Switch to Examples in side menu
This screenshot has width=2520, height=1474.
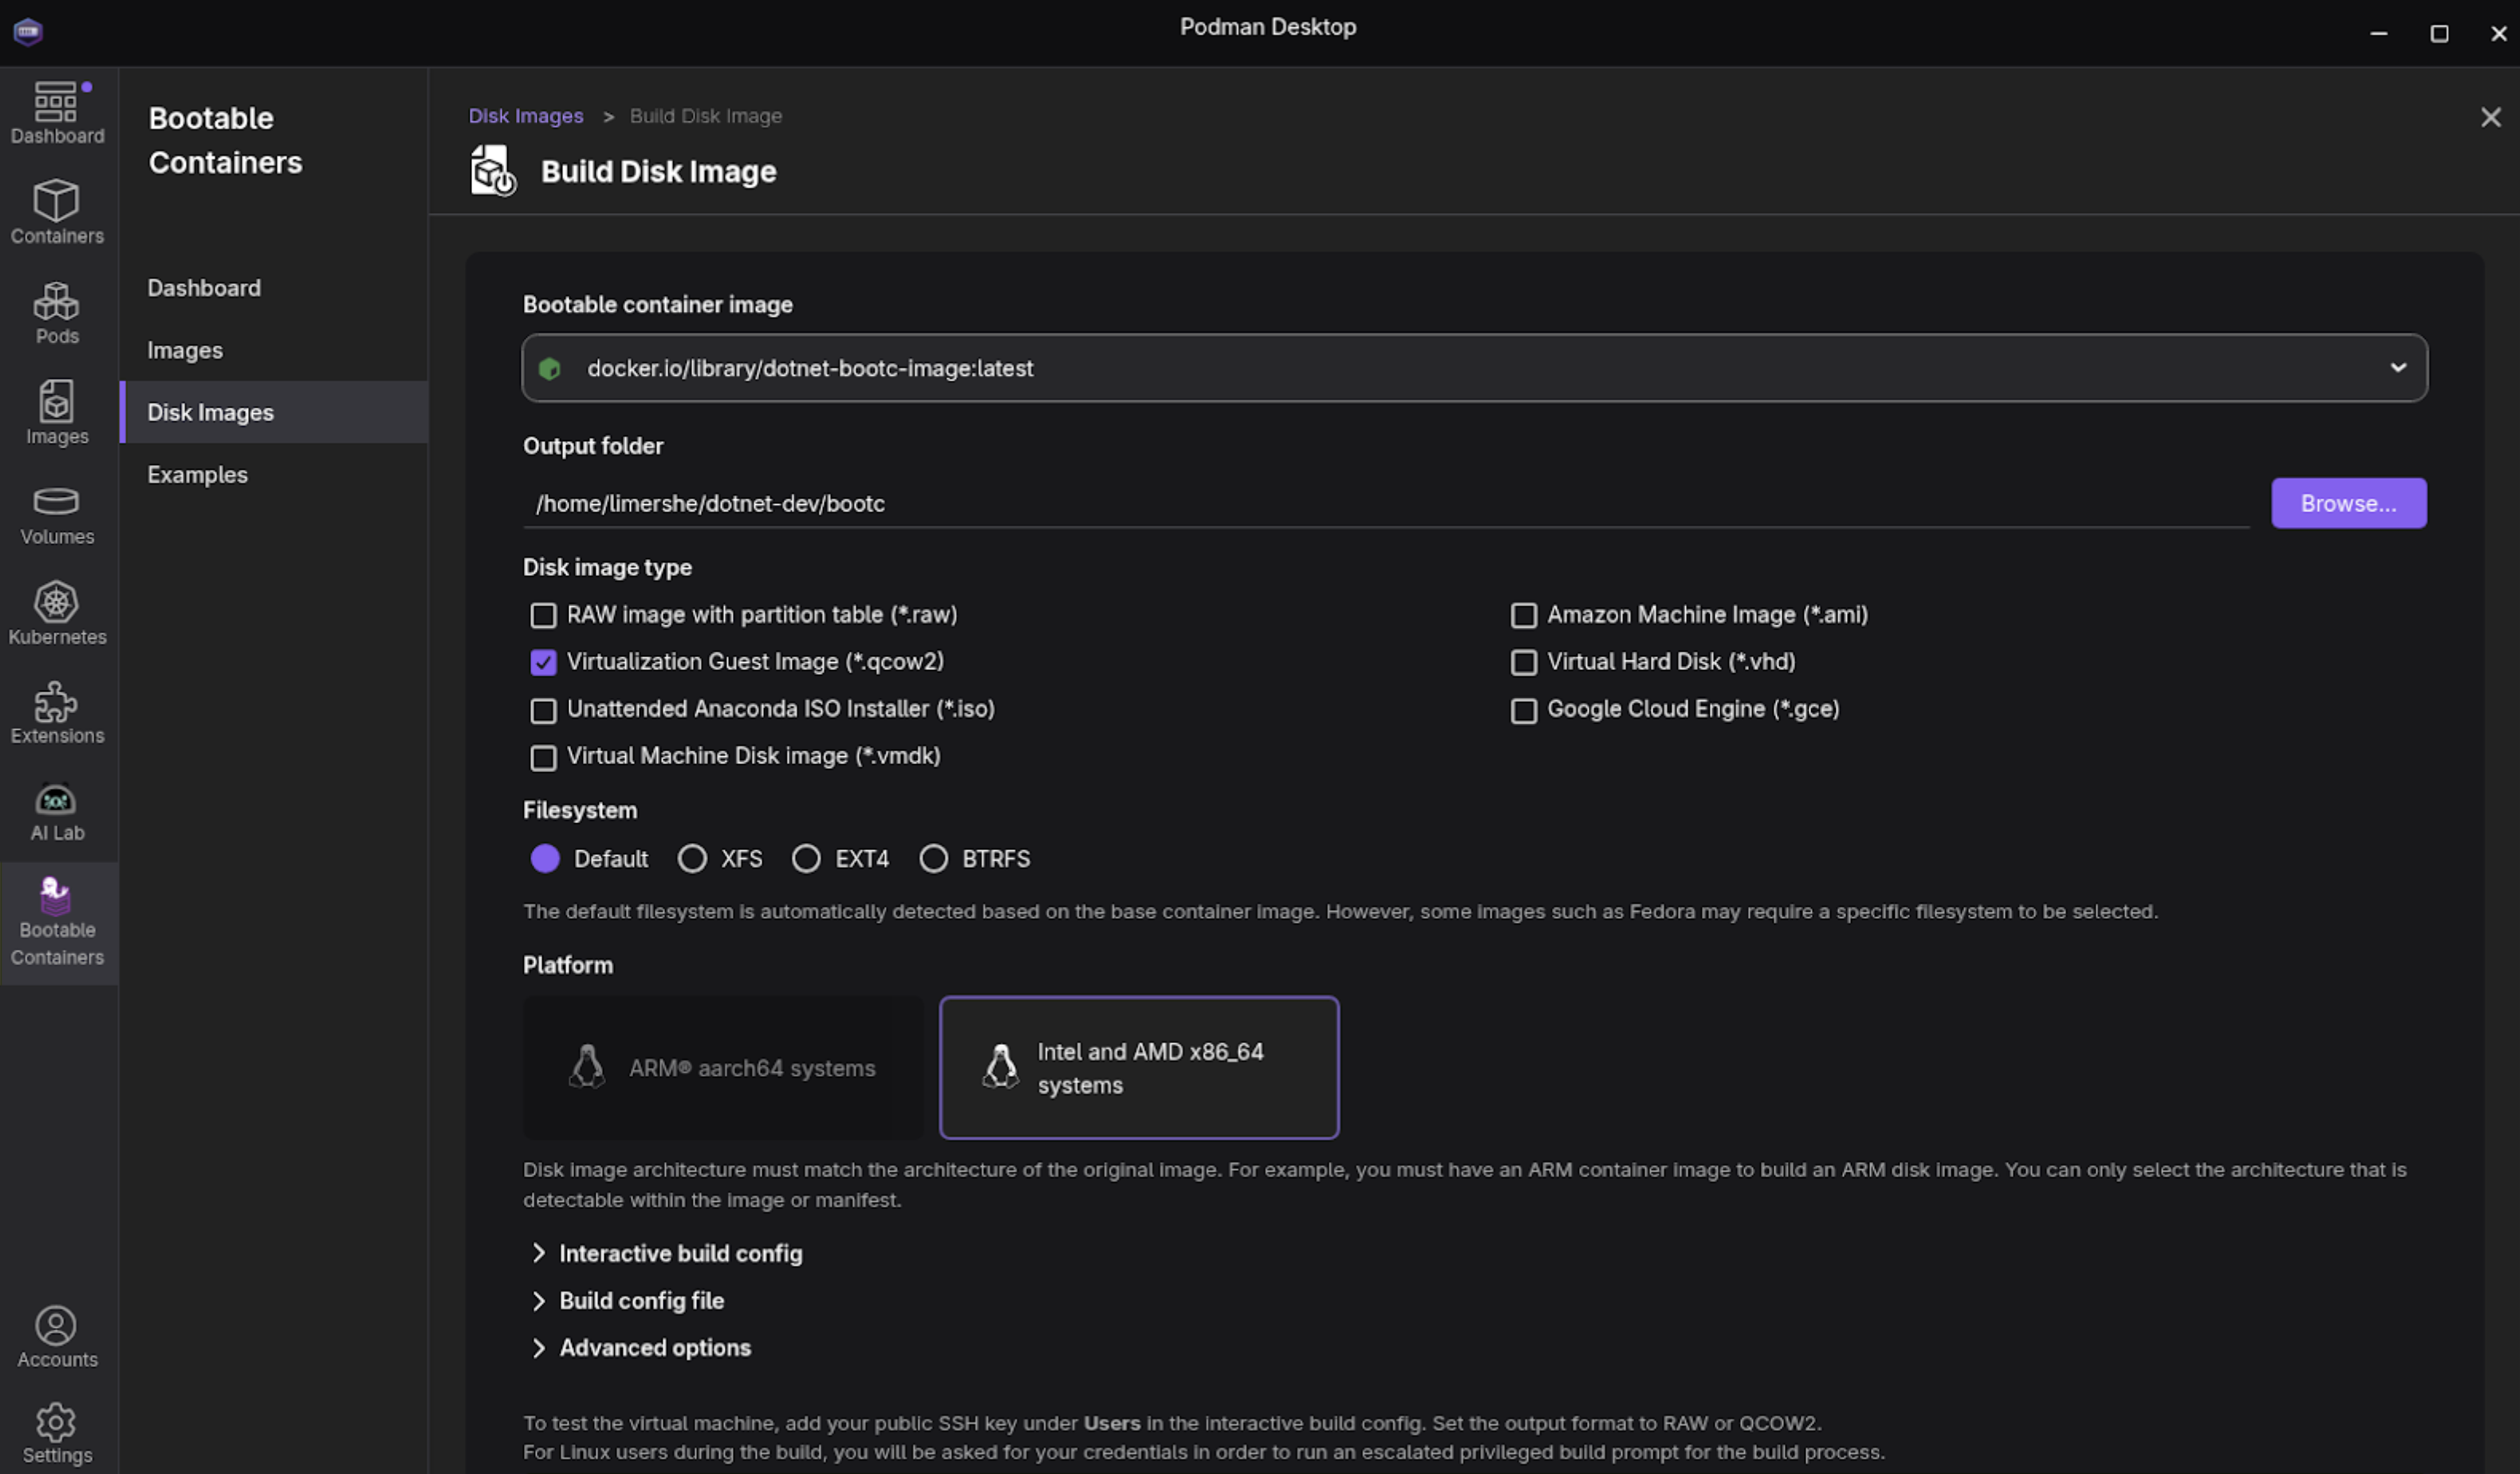[198, 475]
